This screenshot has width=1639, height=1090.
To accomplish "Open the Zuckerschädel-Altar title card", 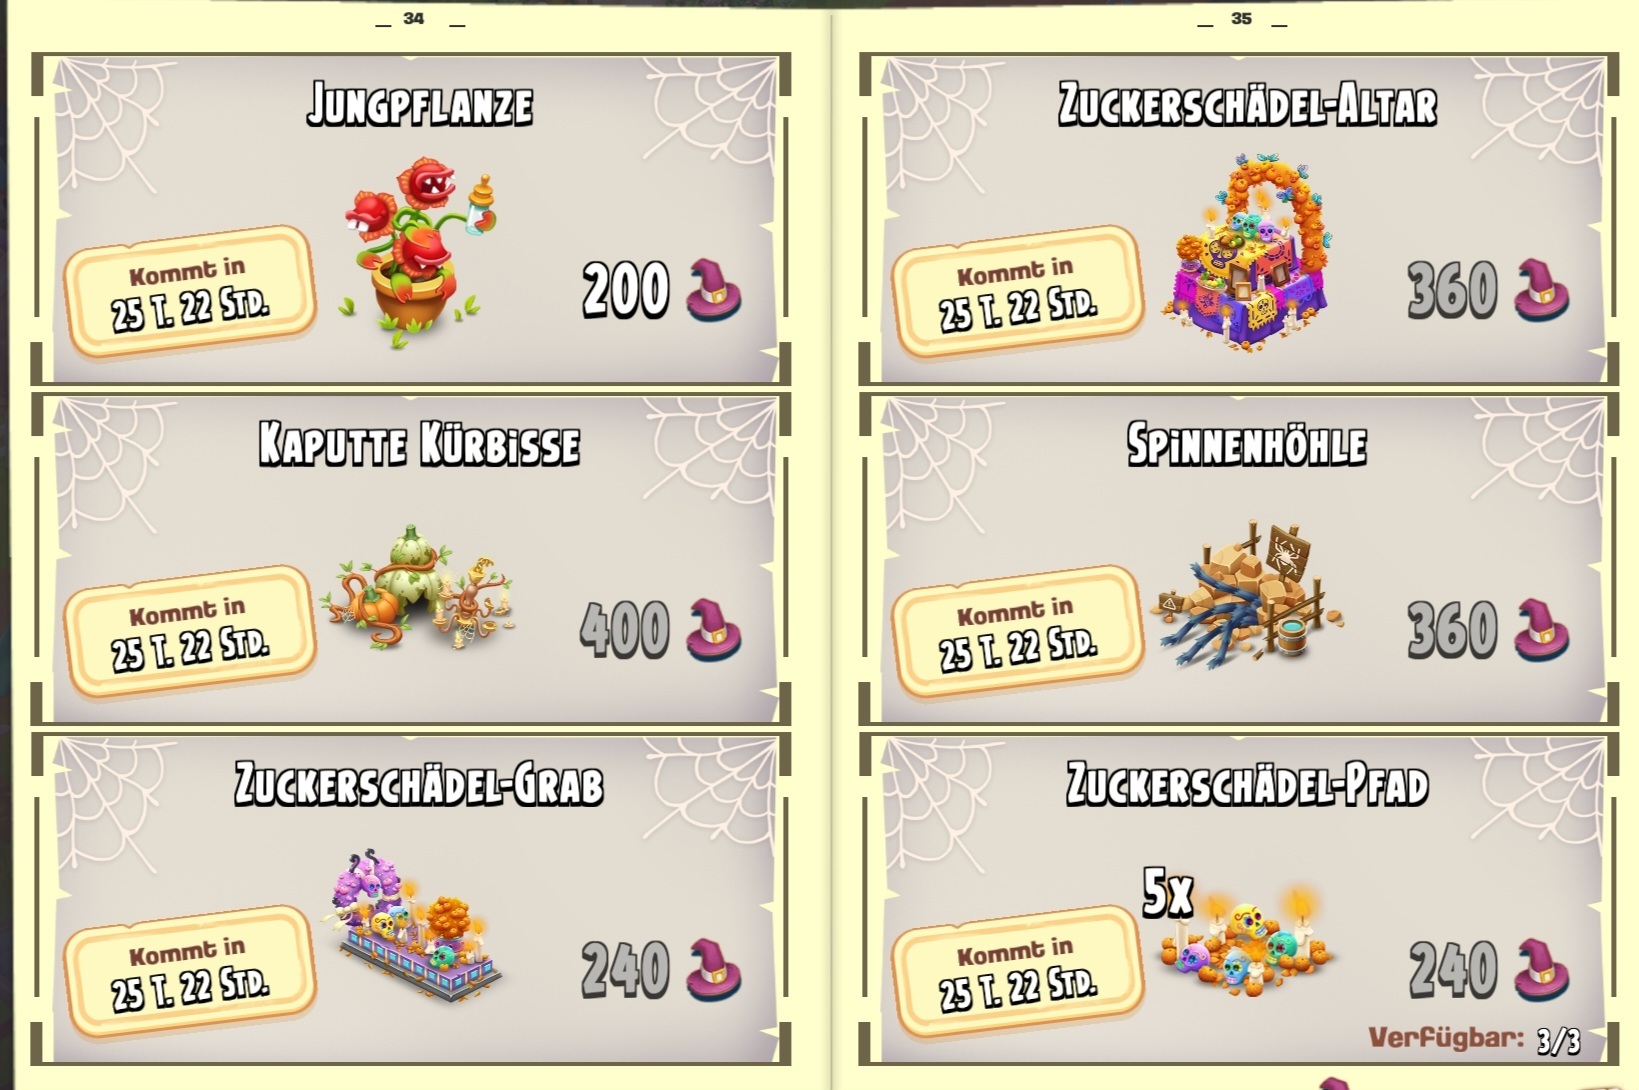I will coord(1247,105).
